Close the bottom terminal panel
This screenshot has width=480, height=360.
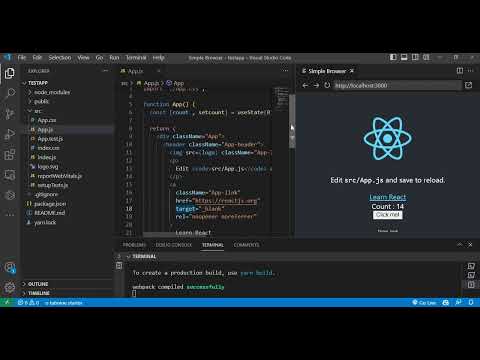click(x=470, y=245)
